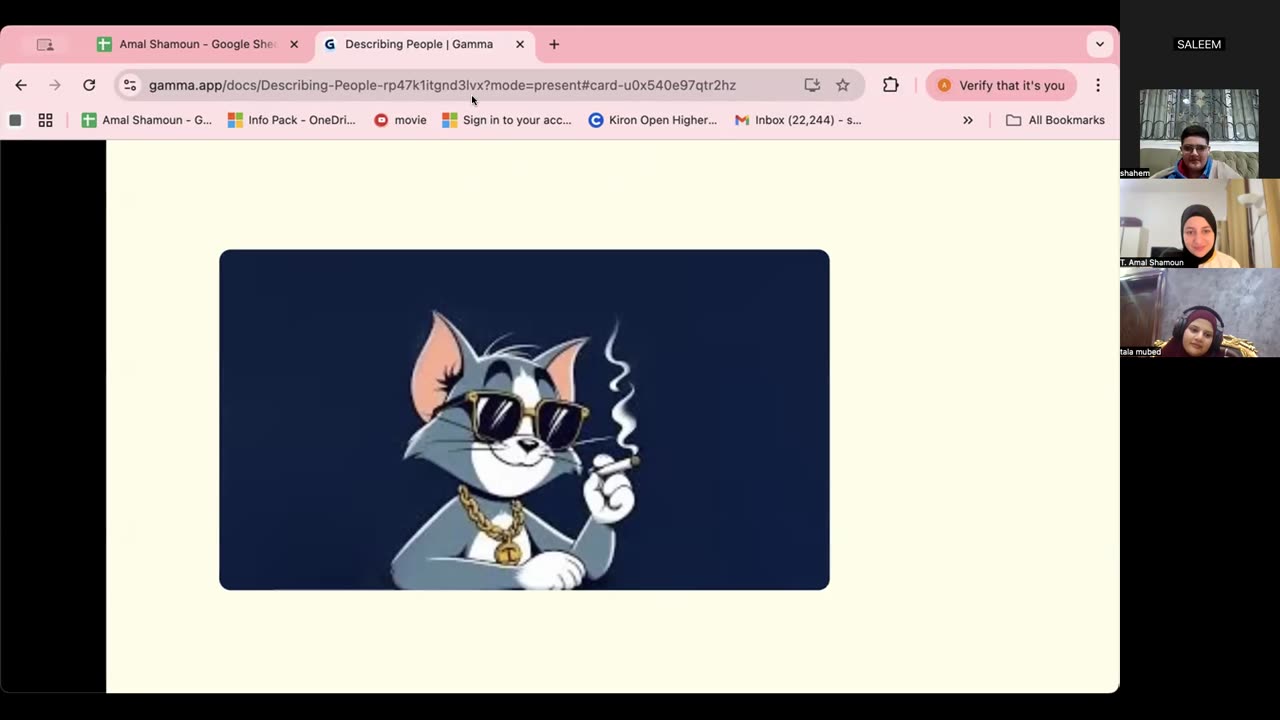Open Chrome three-dot menu
The width and height of the screenshot is (1280, 720).
1098,85
